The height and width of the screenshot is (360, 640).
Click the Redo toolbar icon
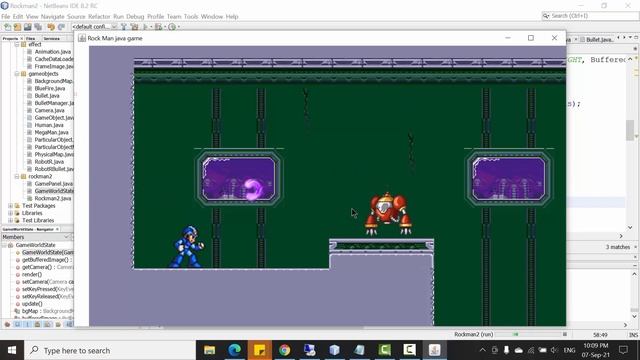(61, 27)
